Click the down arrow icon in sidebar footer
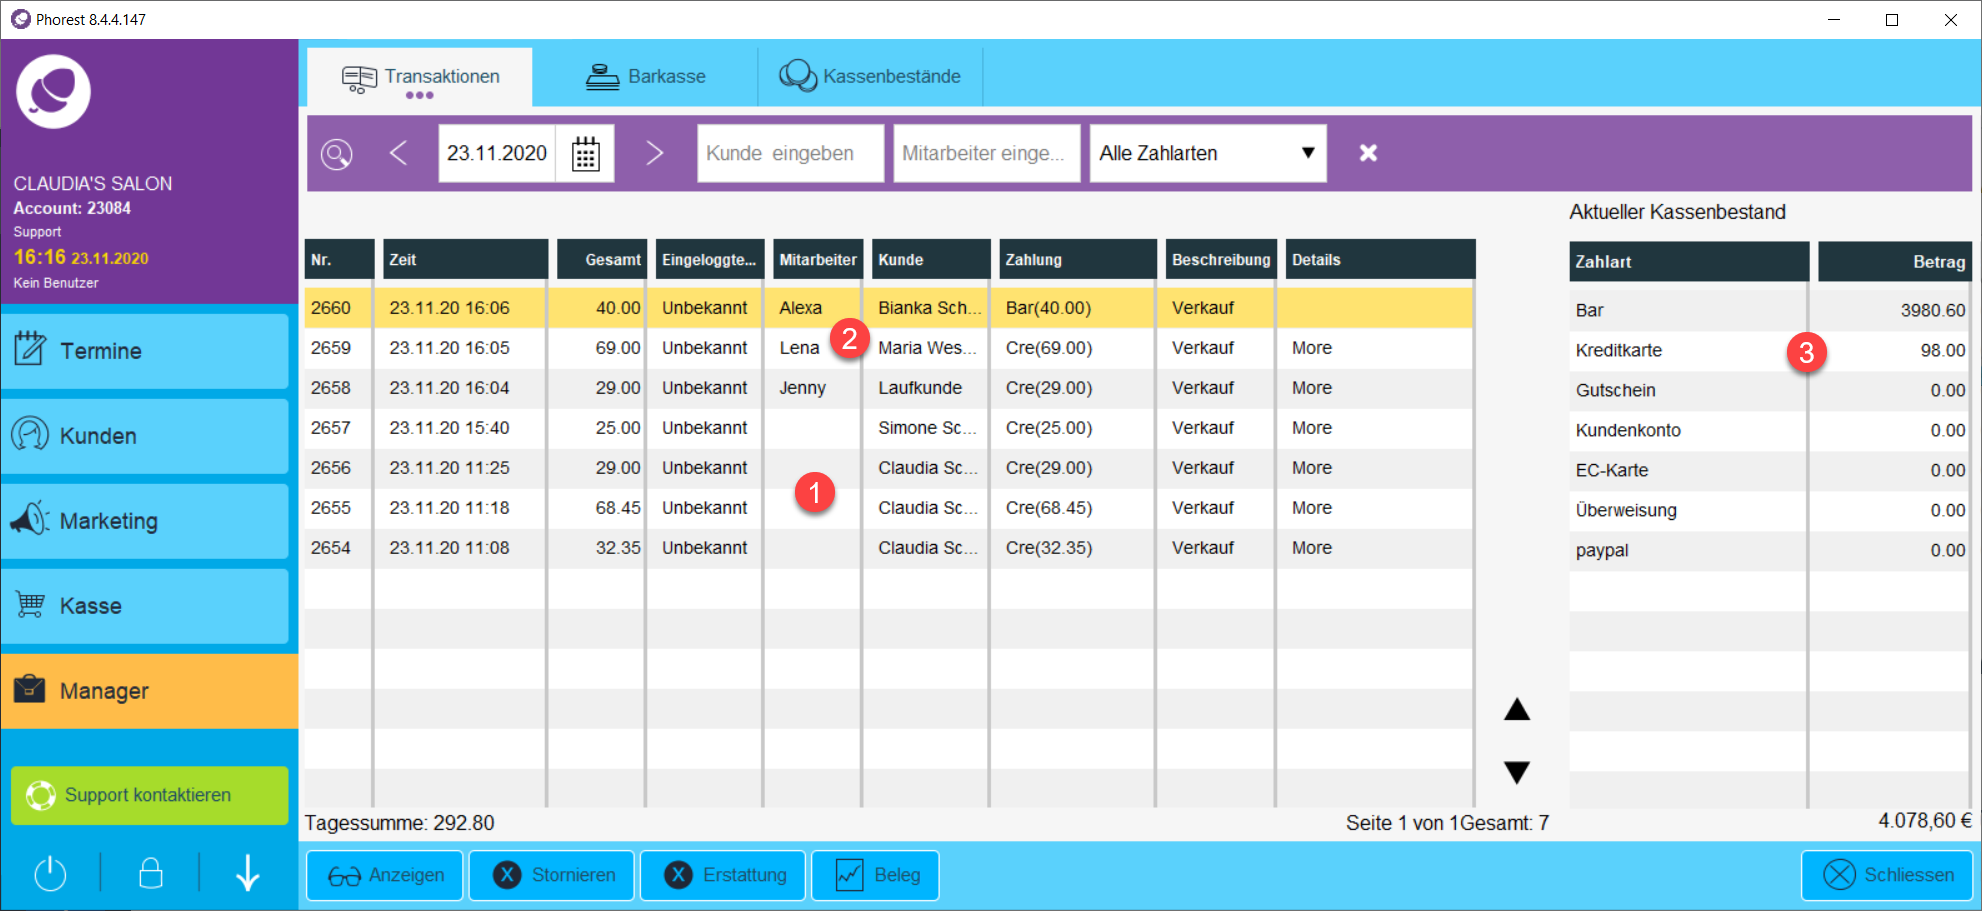This screenshot has height=911, width=1982. pos(247,873)
